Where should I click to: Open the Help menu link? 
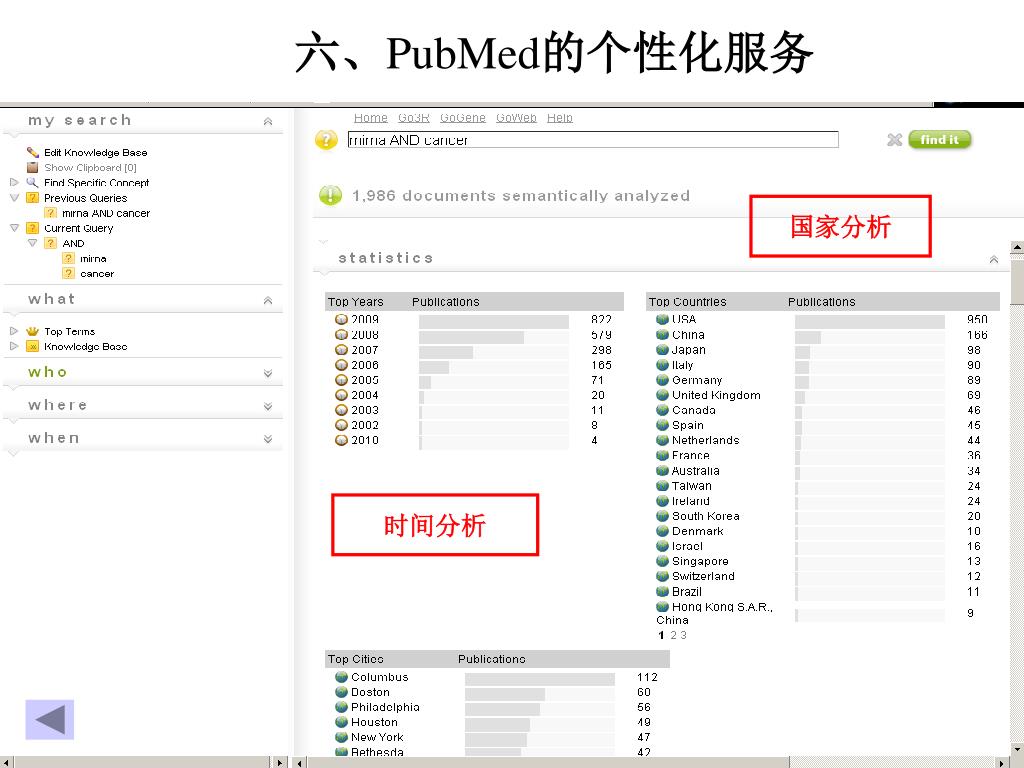pos(560,118)
